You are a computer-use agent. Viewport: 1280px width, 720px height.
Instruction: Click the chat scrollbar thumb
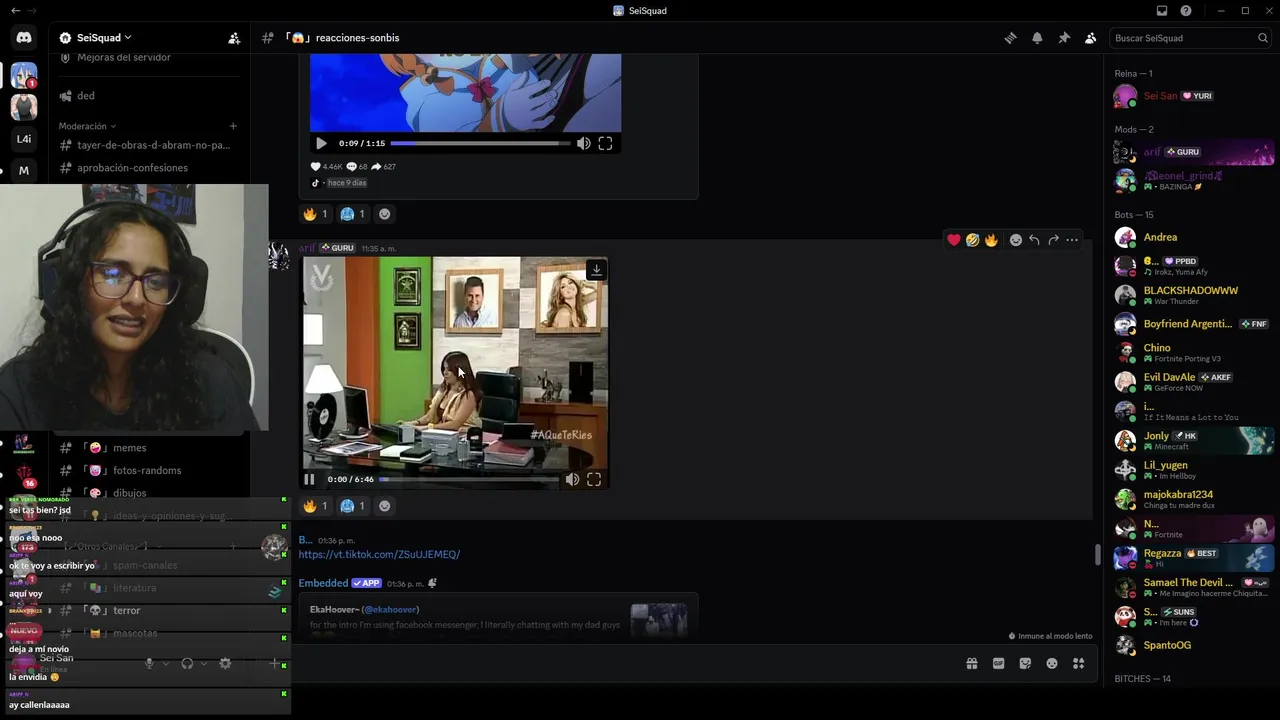pos(1098,554)
